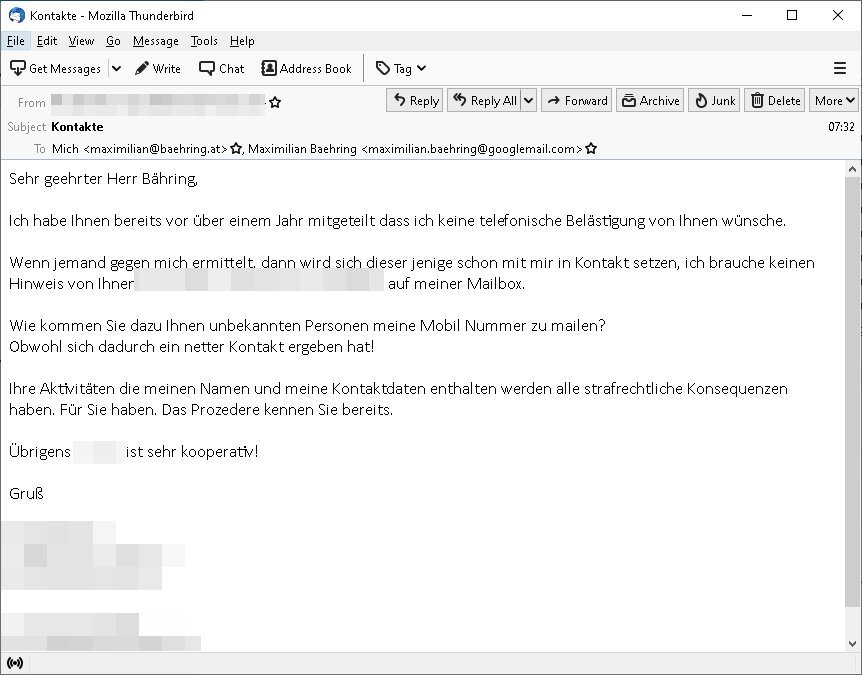This screenshot has height=675, width=862.
Task: Expand the Reply All dropdown arrow
Action: [528, 101]
